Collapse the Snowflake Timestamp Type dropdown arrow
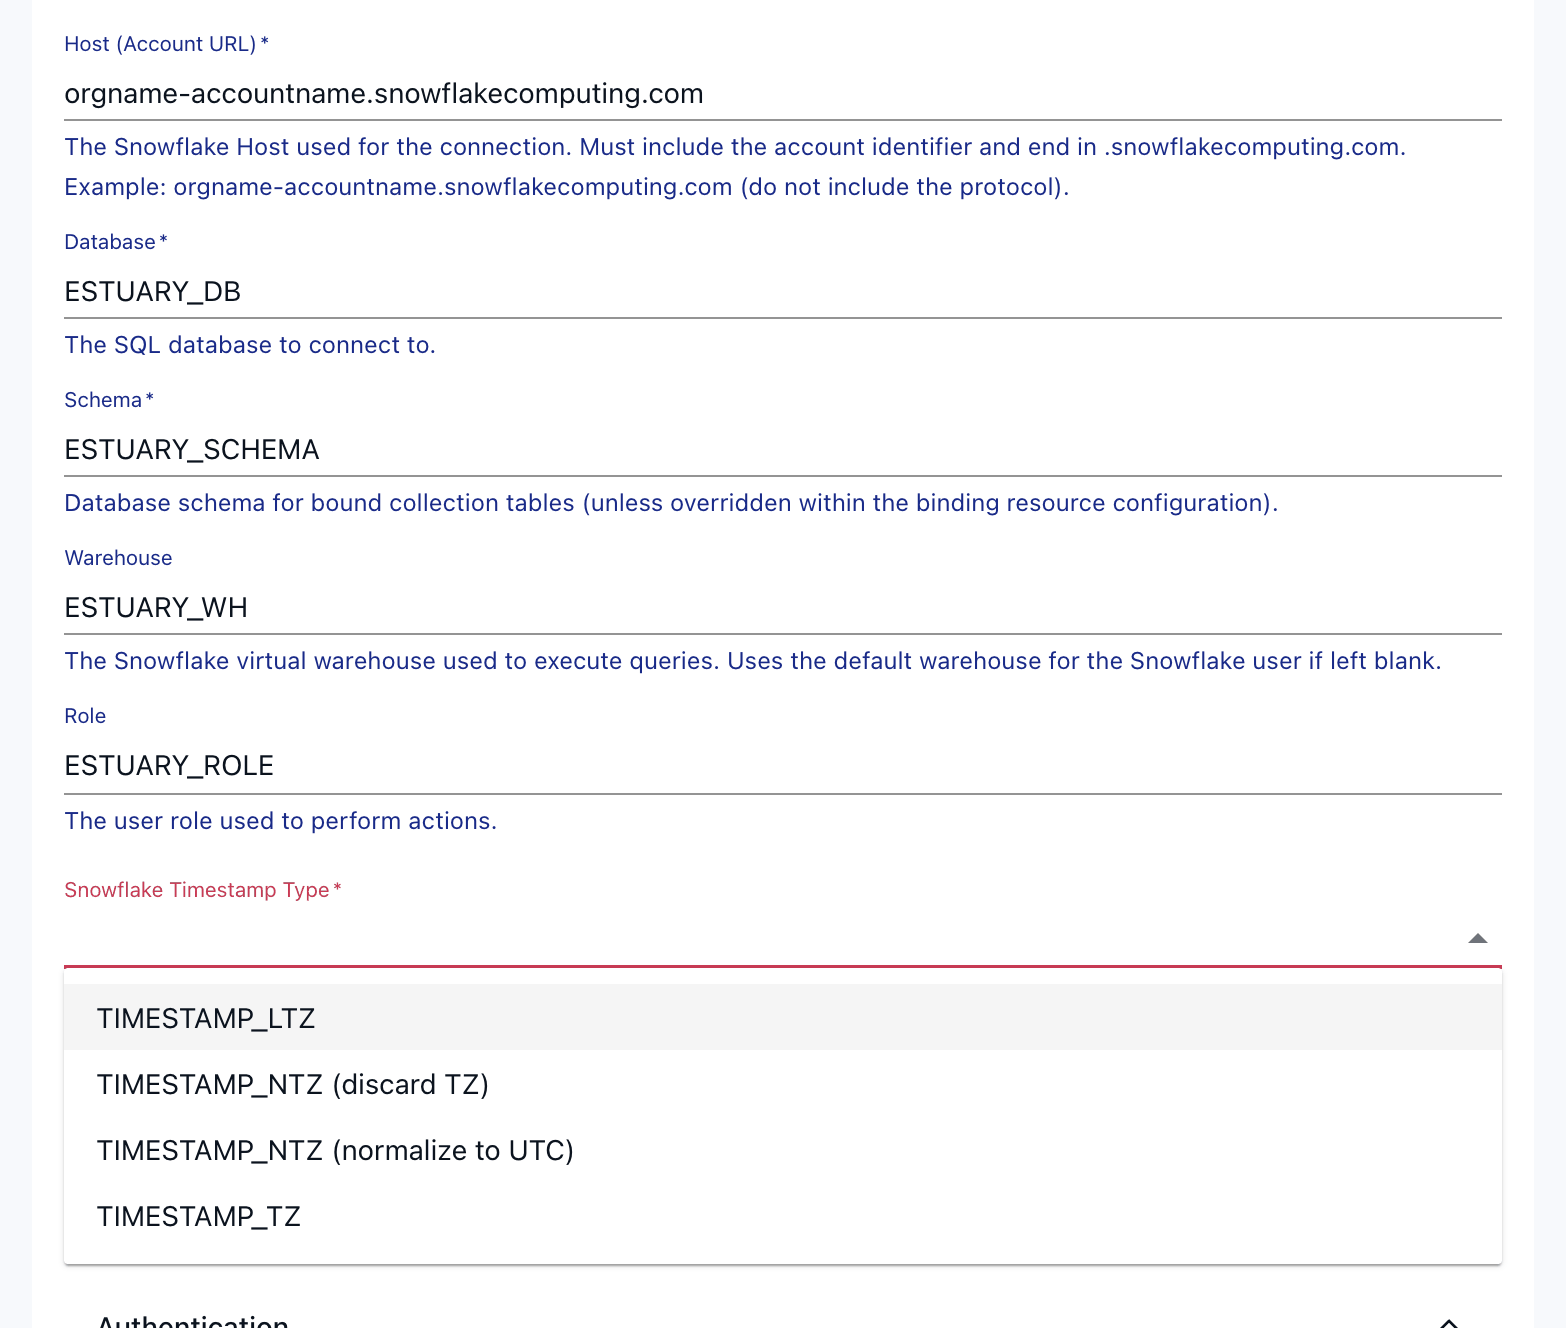Viewport: 1566px width, 1328px height. click(1477, 938)
